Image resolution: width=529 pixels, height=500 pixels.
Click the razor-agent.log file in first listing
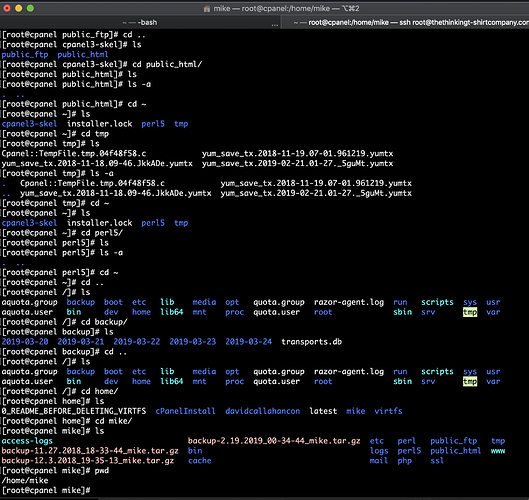coord(349,302)
